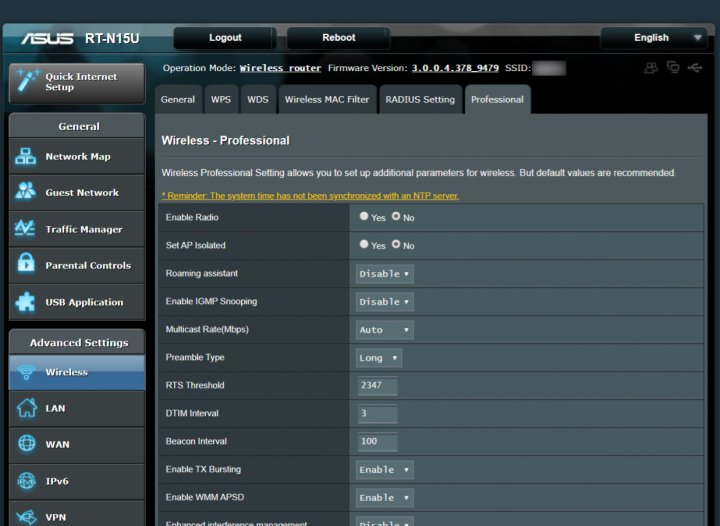Click the Reboot button
Viewport: 720px width, 526px height.
[x=338, y=38]
